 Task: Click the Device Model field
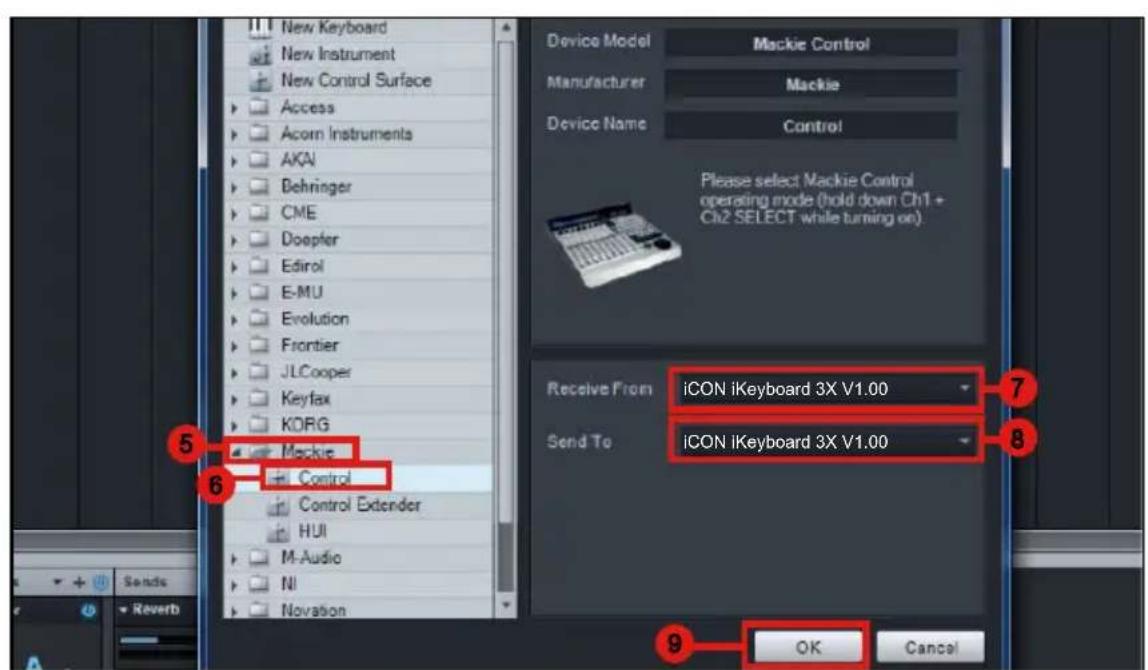click(x=811, y=43)
